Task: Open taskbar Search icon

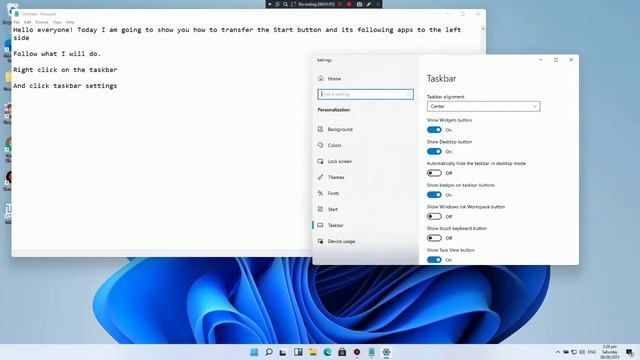Action: tap(269, 352)
